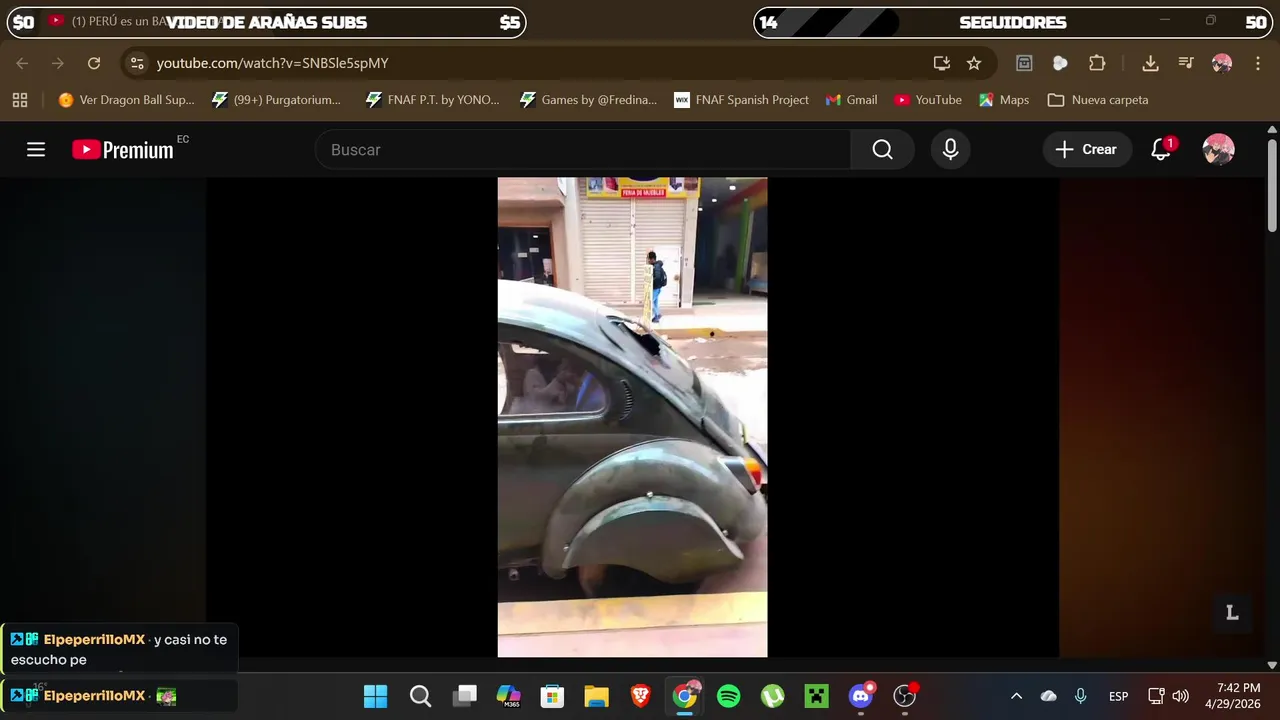Open Ver Dragon Ball Sup... bookmark
This screenshot has height=720, width=1280.
[126, 100]
